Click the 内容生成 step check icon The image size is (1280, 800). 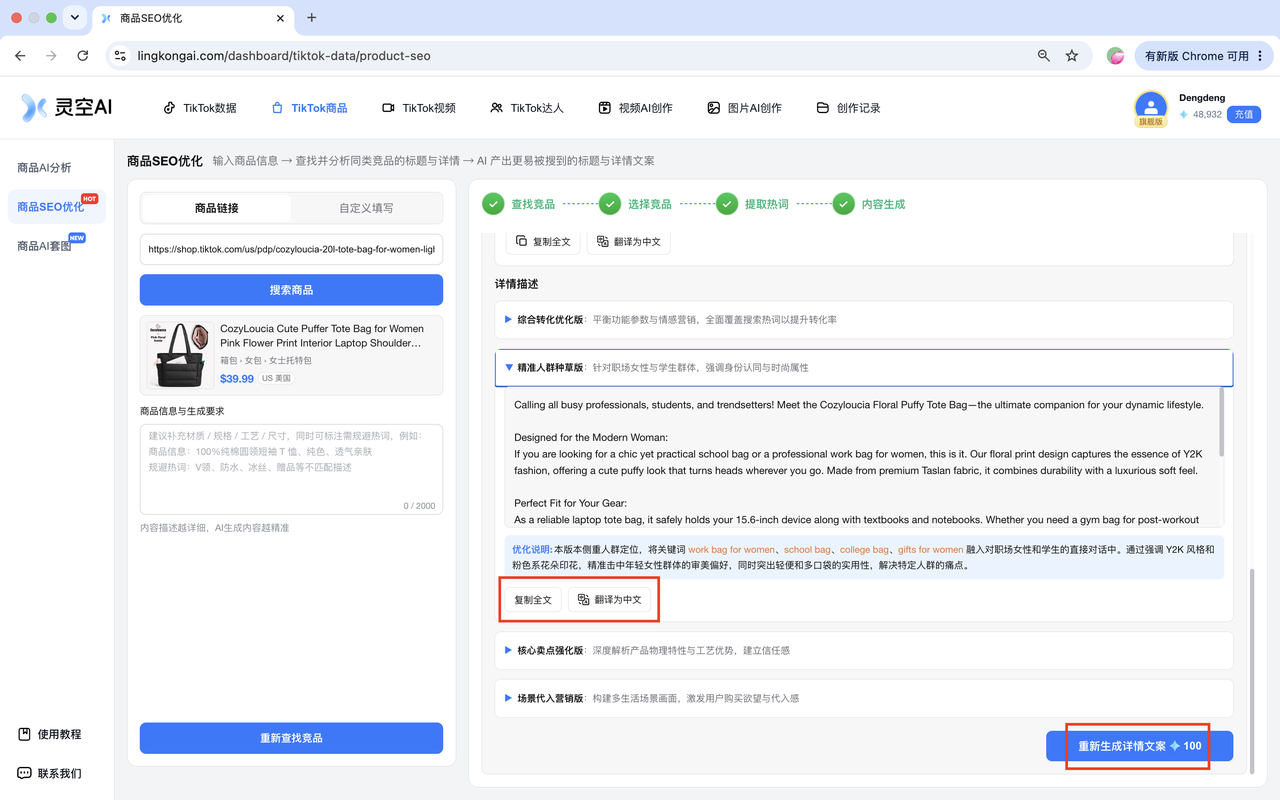tap(844, 204)
